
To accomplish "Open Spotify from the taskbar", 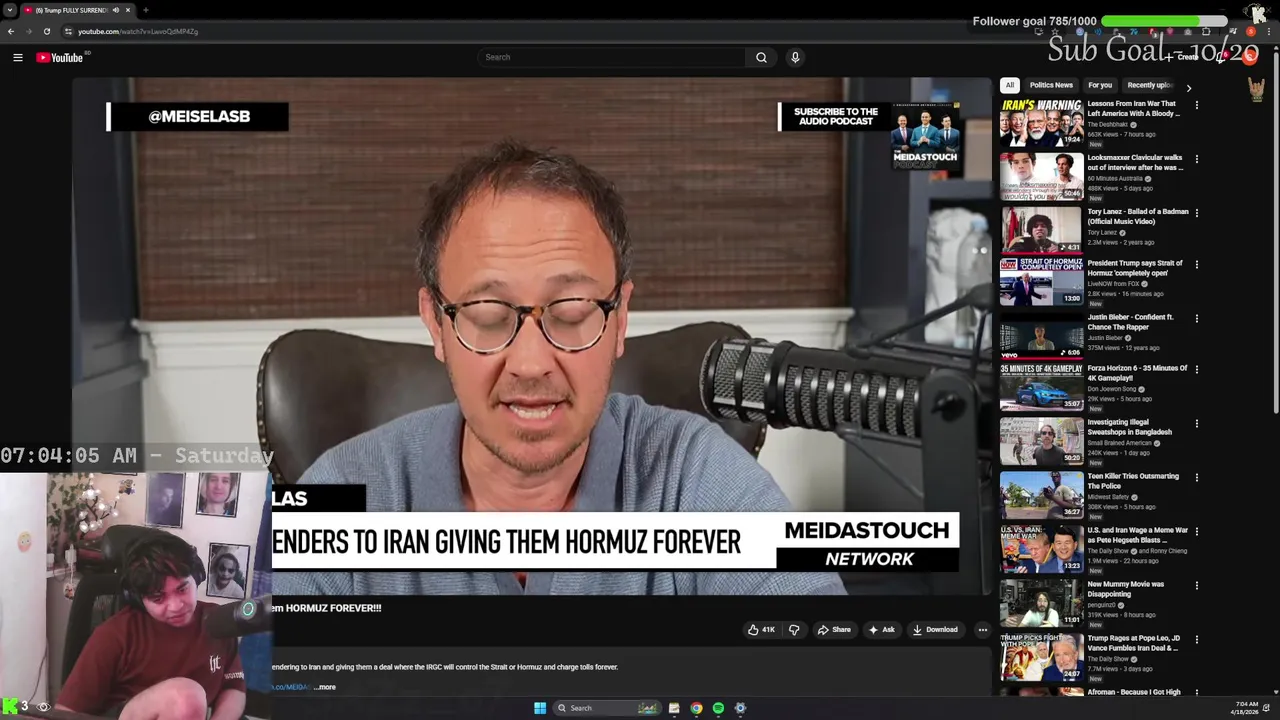I will tap(718, 708).
